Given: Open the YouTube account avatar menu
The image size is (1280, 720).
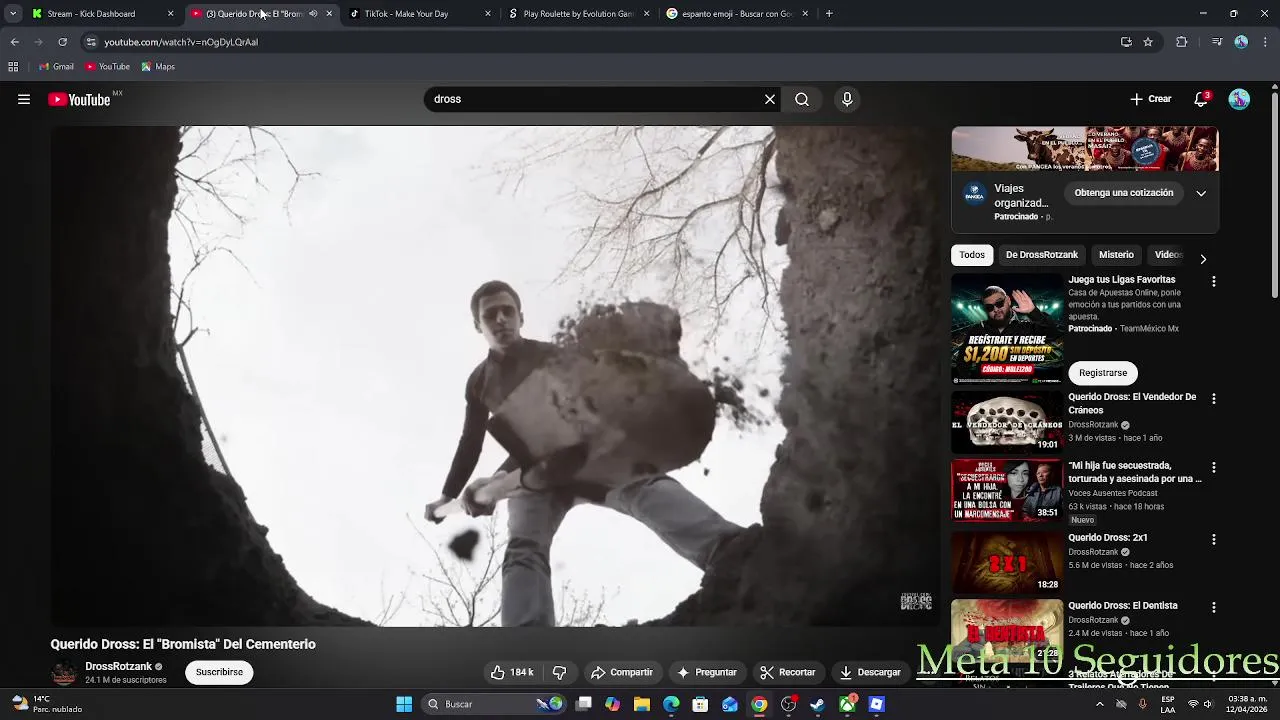Looking at the screenshot, I should click(1239, 99).
